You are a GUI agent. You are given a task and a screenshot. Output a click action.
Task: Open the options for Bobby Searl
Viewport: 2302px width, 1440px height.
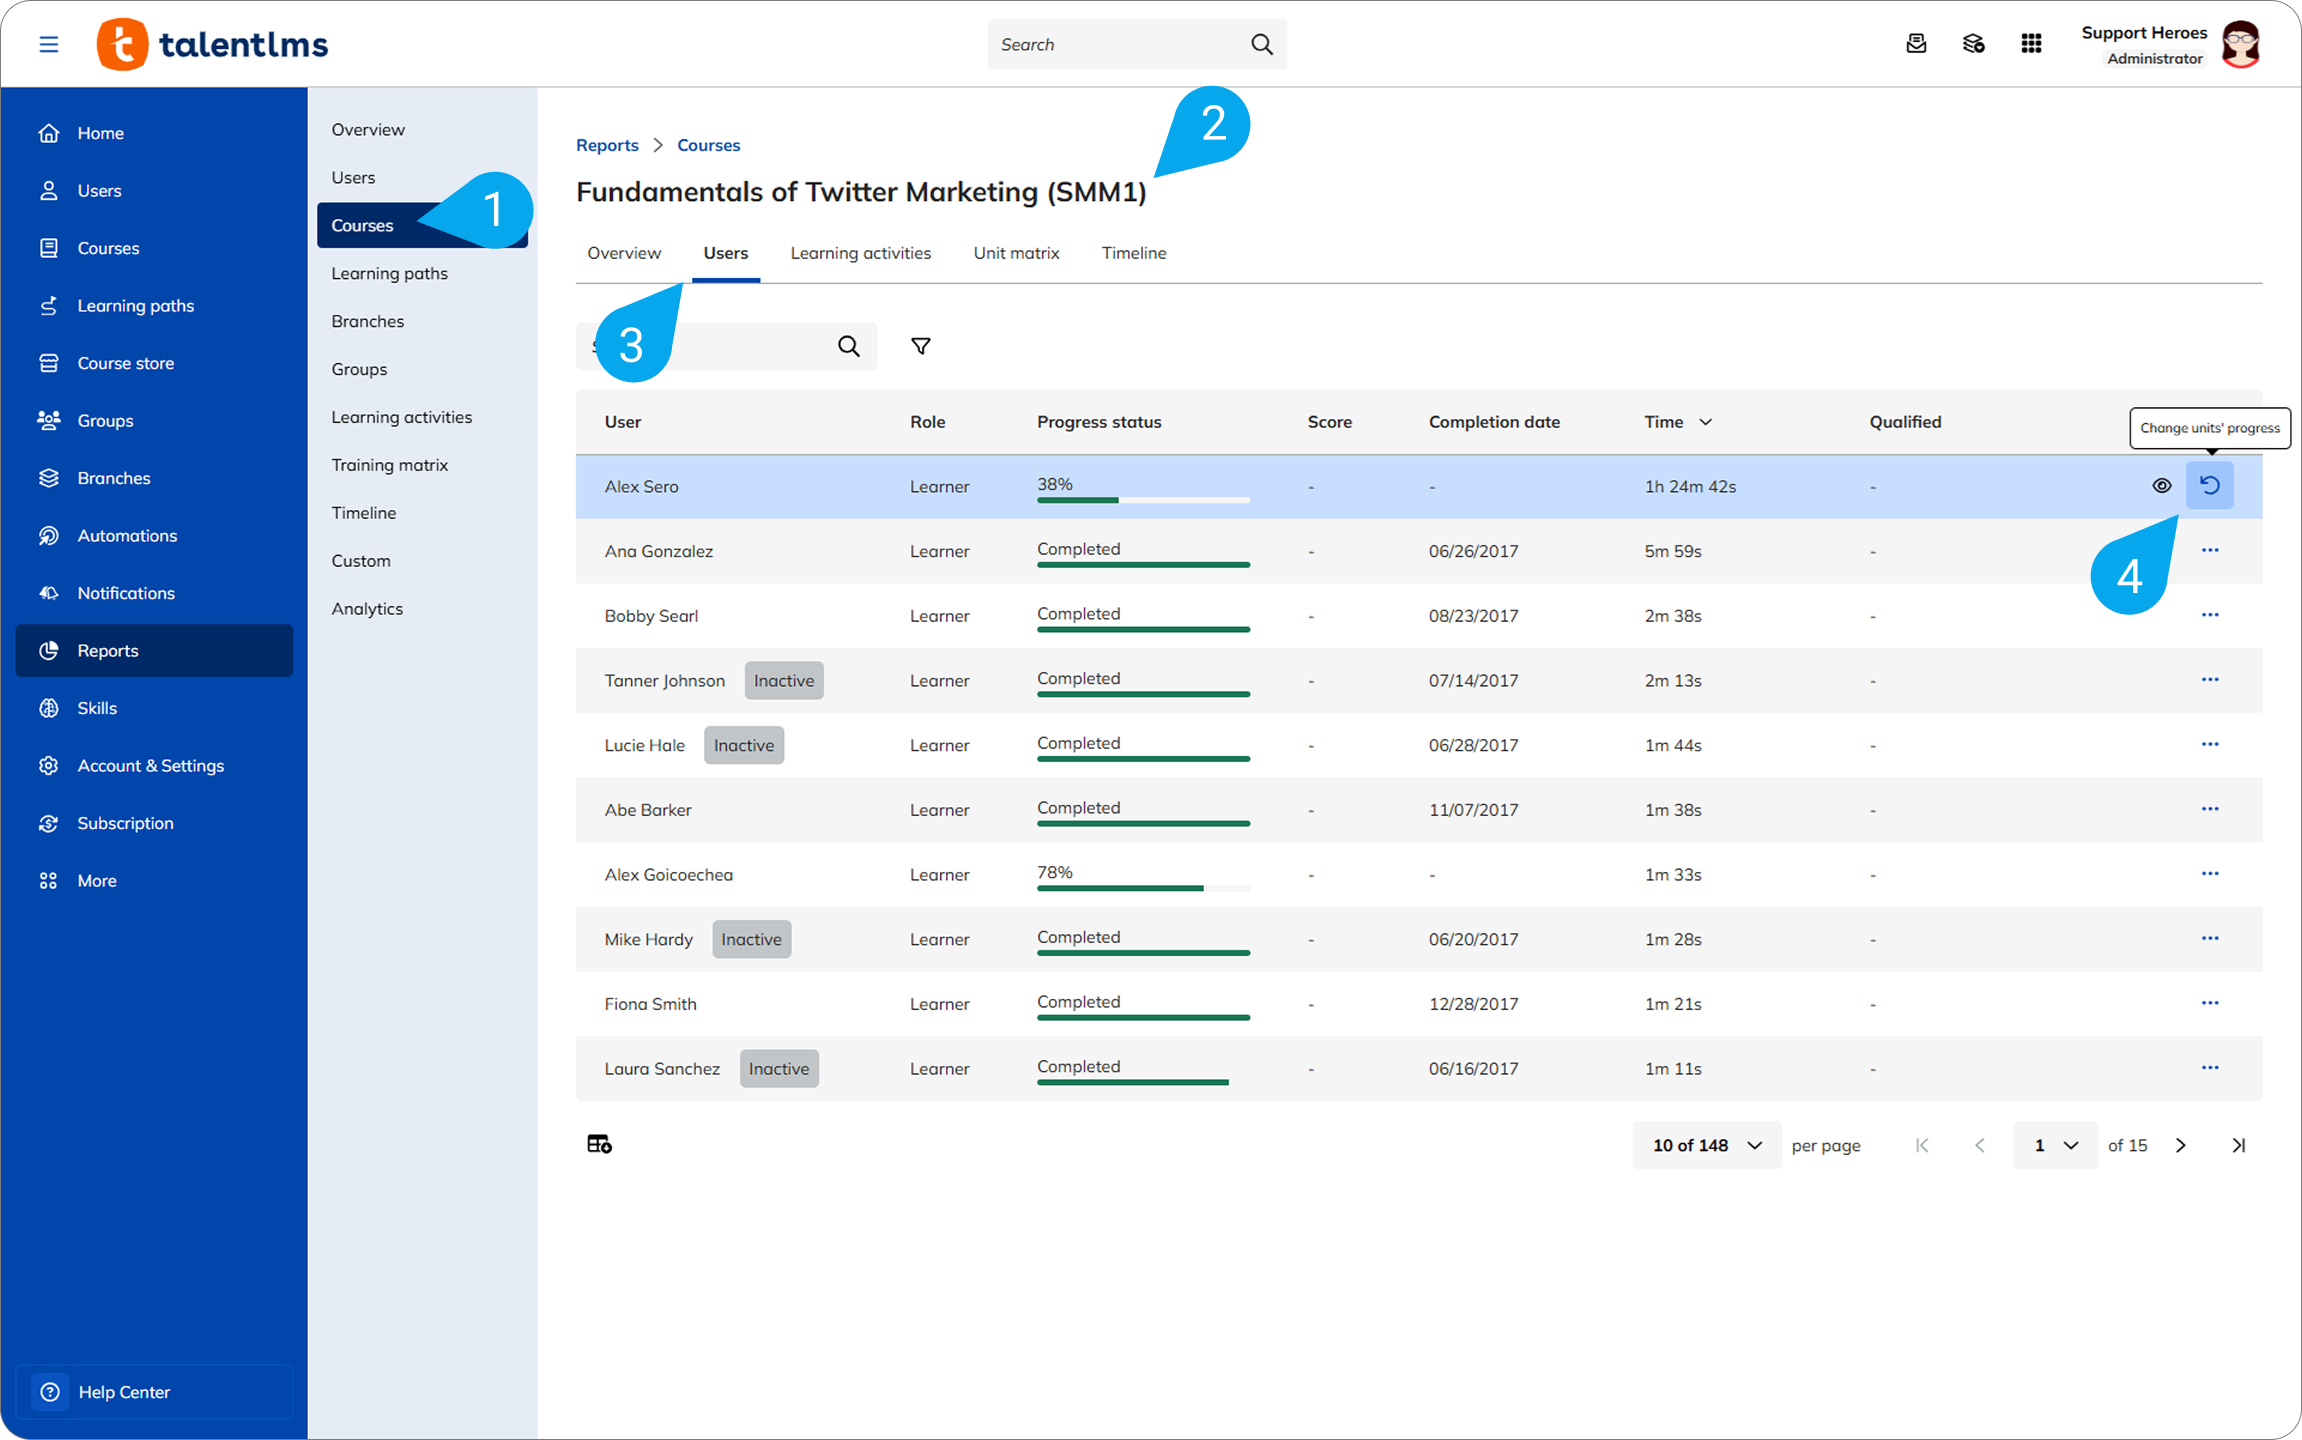[x=2209, y=615]
